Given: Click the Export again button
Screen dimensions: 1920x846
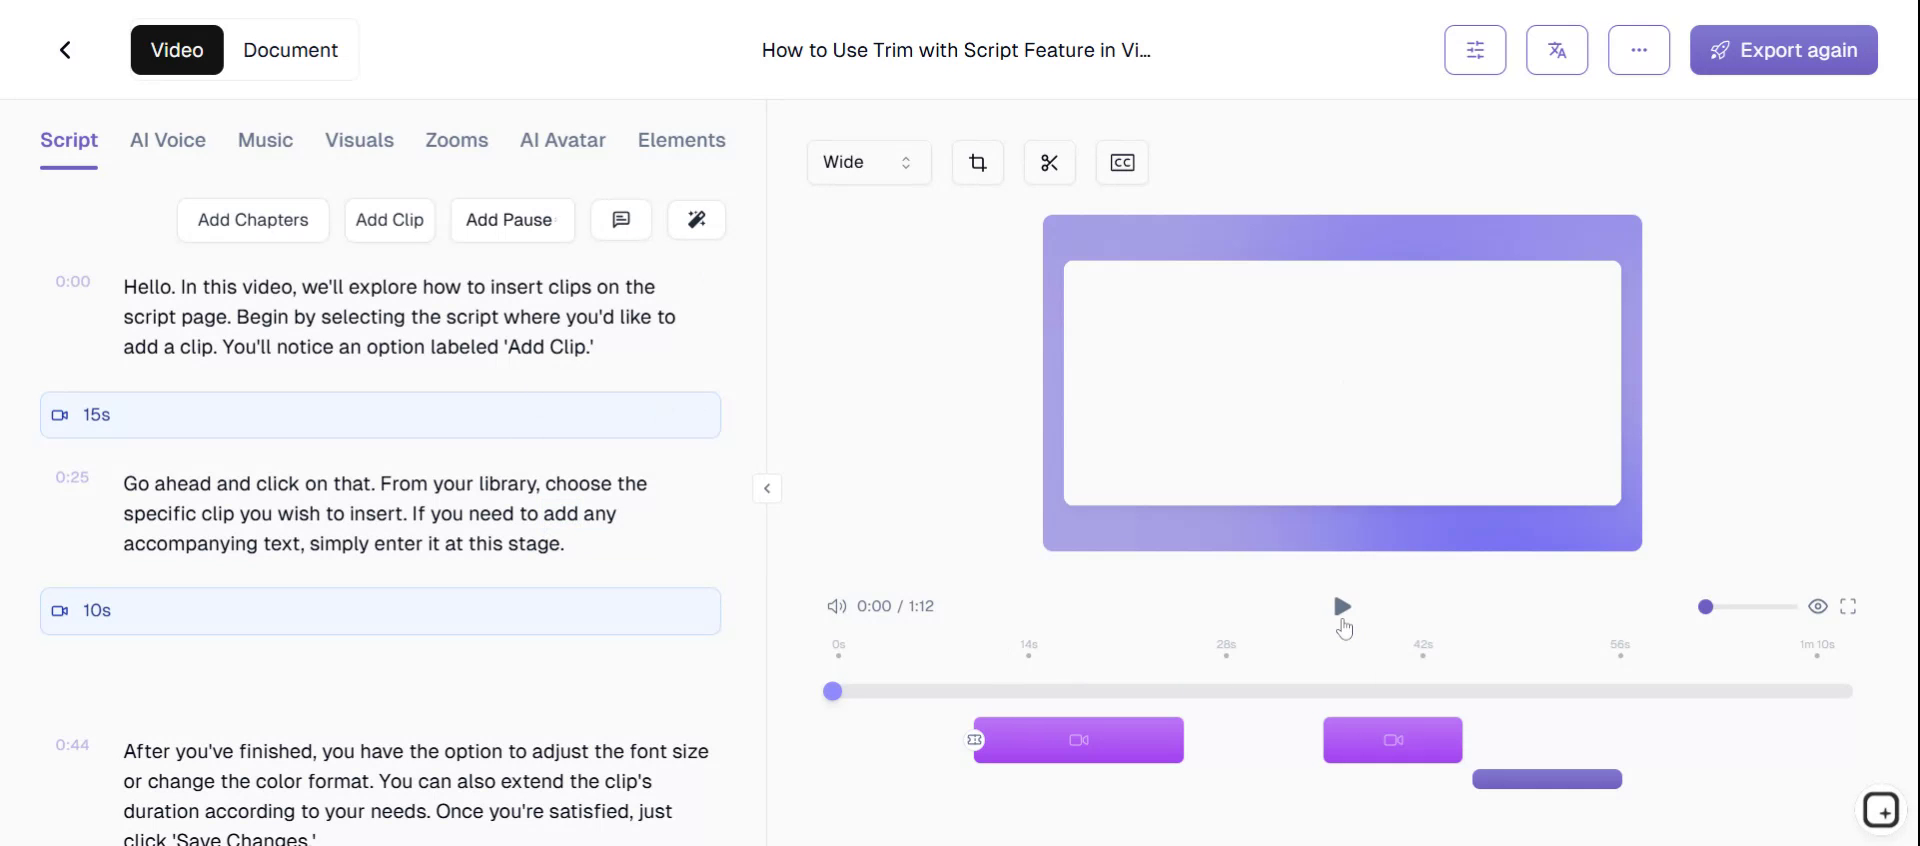Looking at the screenshot, I should tap(1783, 50).
